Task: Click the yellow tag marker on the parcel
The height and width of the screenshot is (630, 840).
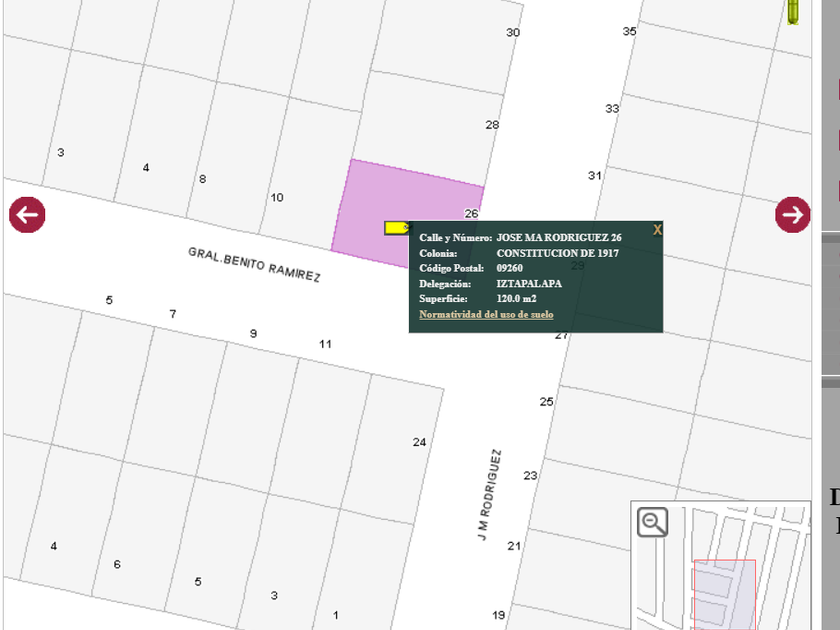Action: point(397,228)
